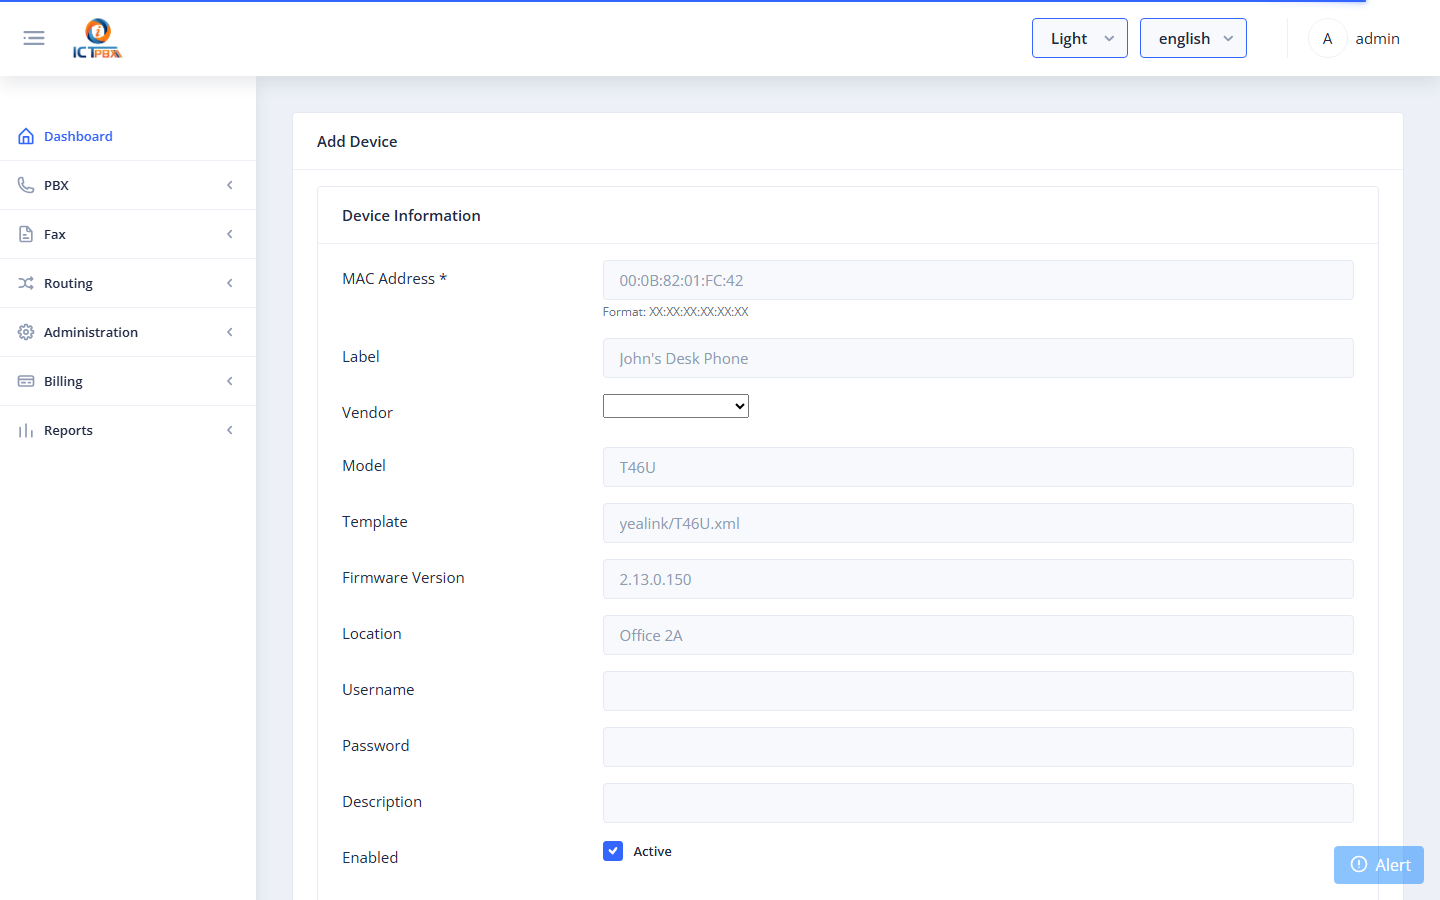The width and height of the screenshot is (1440, 900).
Task: Click the Fax document icon
Action: tap(26, 234)
